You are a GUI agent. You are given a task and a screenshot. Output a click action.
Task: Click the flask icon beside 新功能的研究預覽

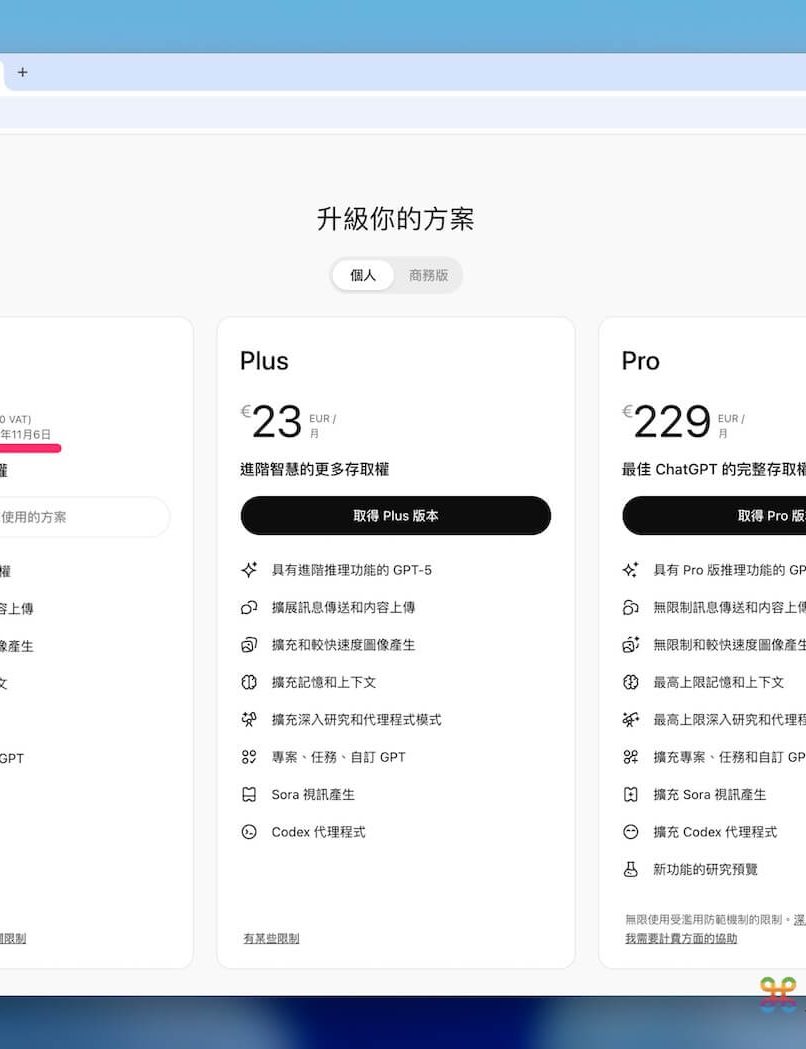[x=630, y=869]
